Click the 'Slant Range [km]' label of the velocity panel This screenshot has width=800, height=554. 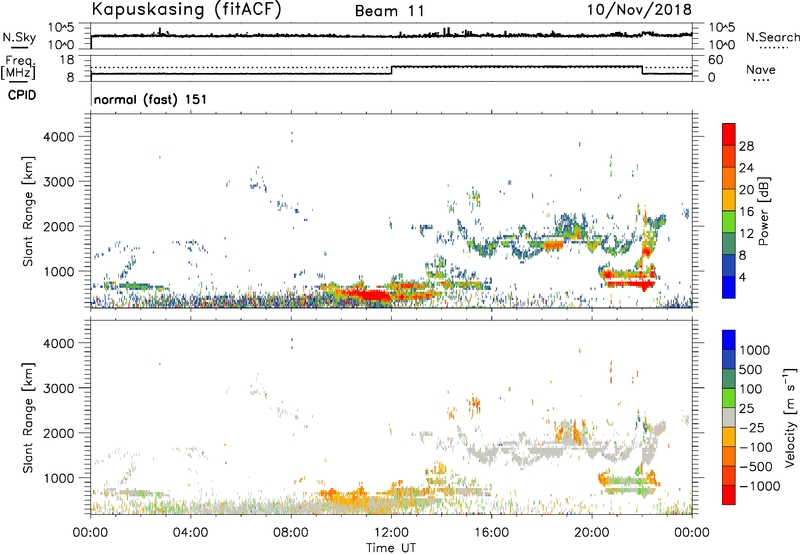click(28, 417)
